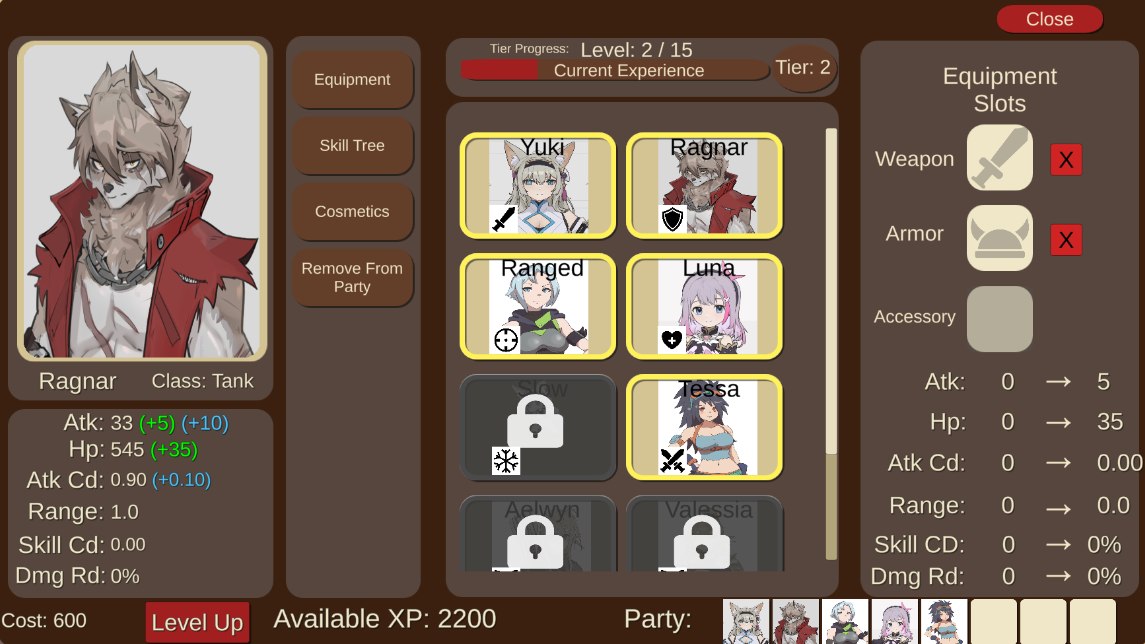The image size is (1145, 644).
Task: Click the locked Valessia character padlock
Action: 702,541
